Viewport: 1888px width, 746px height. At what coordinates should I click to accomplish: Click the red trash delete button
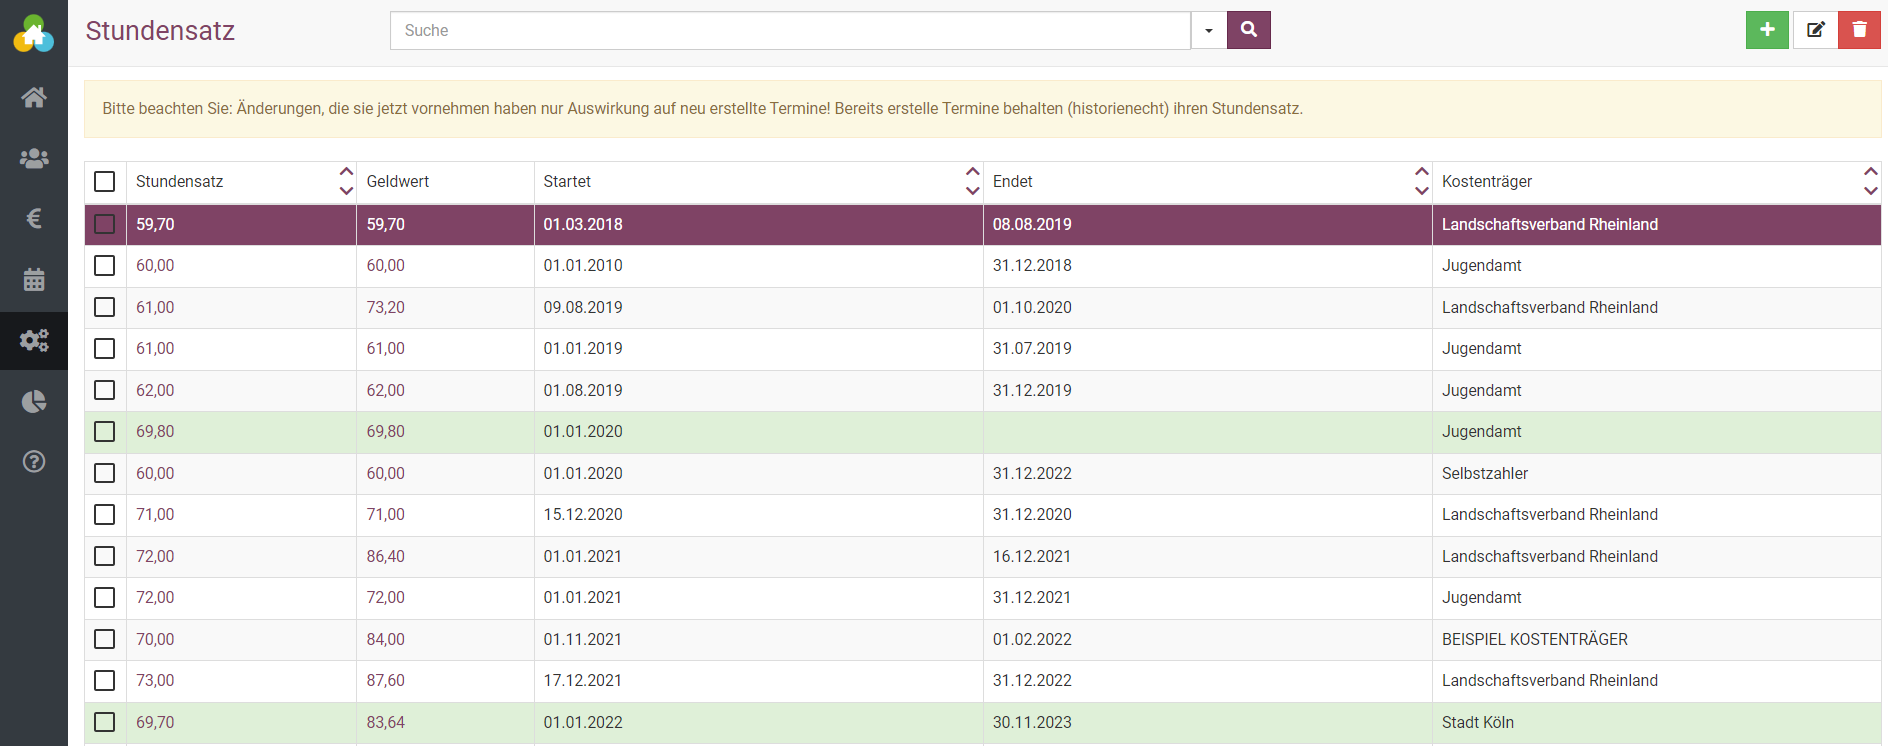(x=1859, y=30)
